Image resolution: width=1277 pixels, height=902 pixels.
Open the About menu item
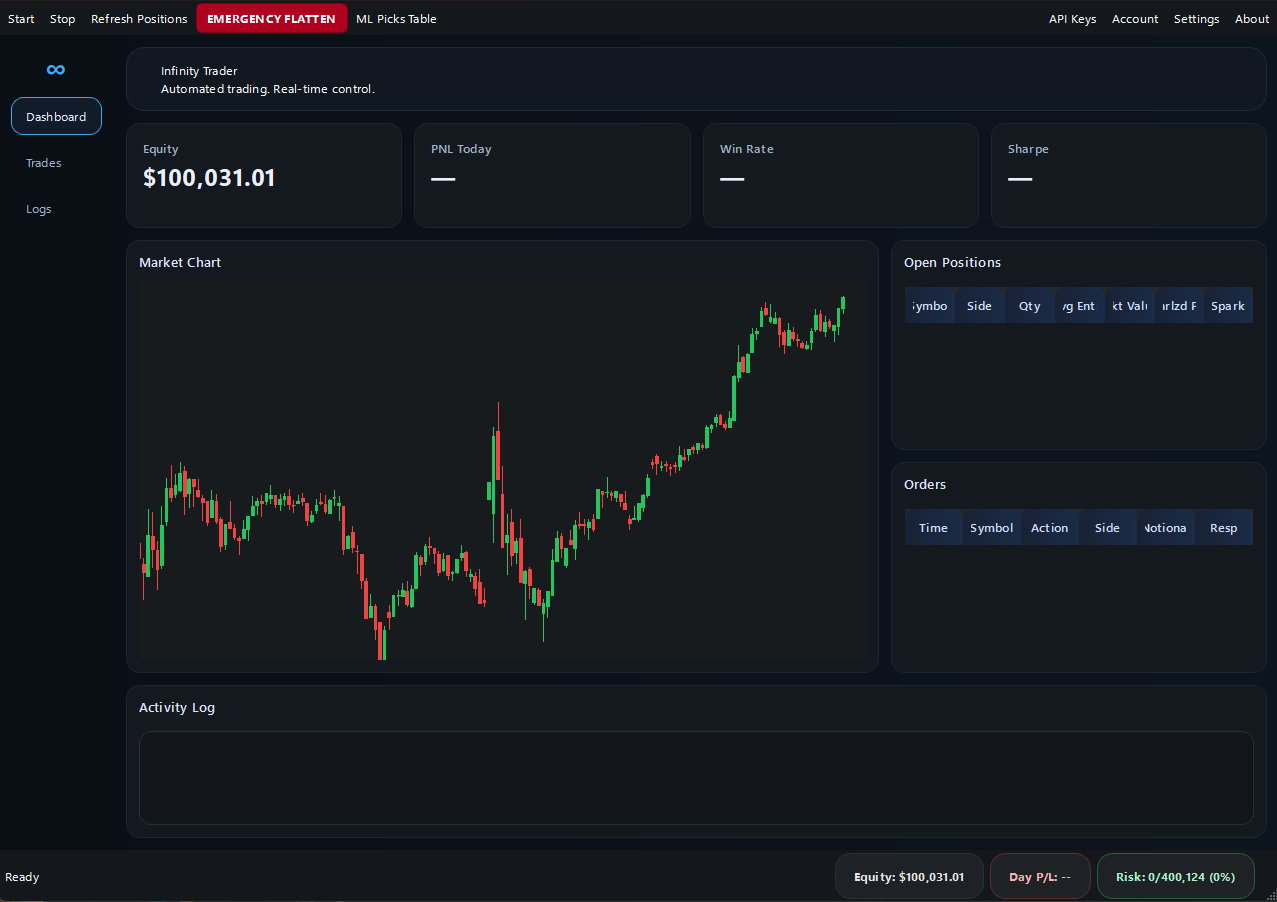(x=1251, y=19)
